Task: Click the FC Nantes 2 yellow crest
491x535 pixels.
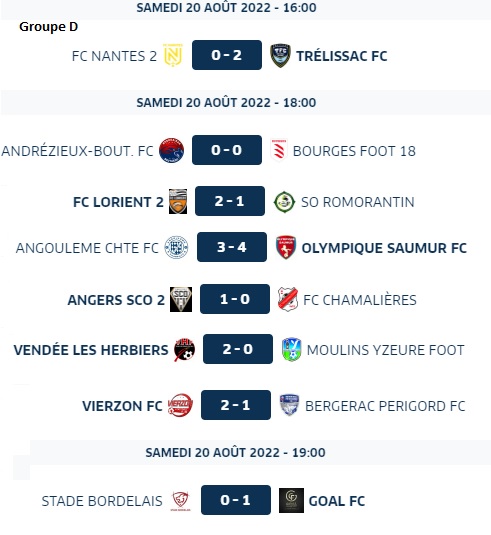Action: pos(173,55)
